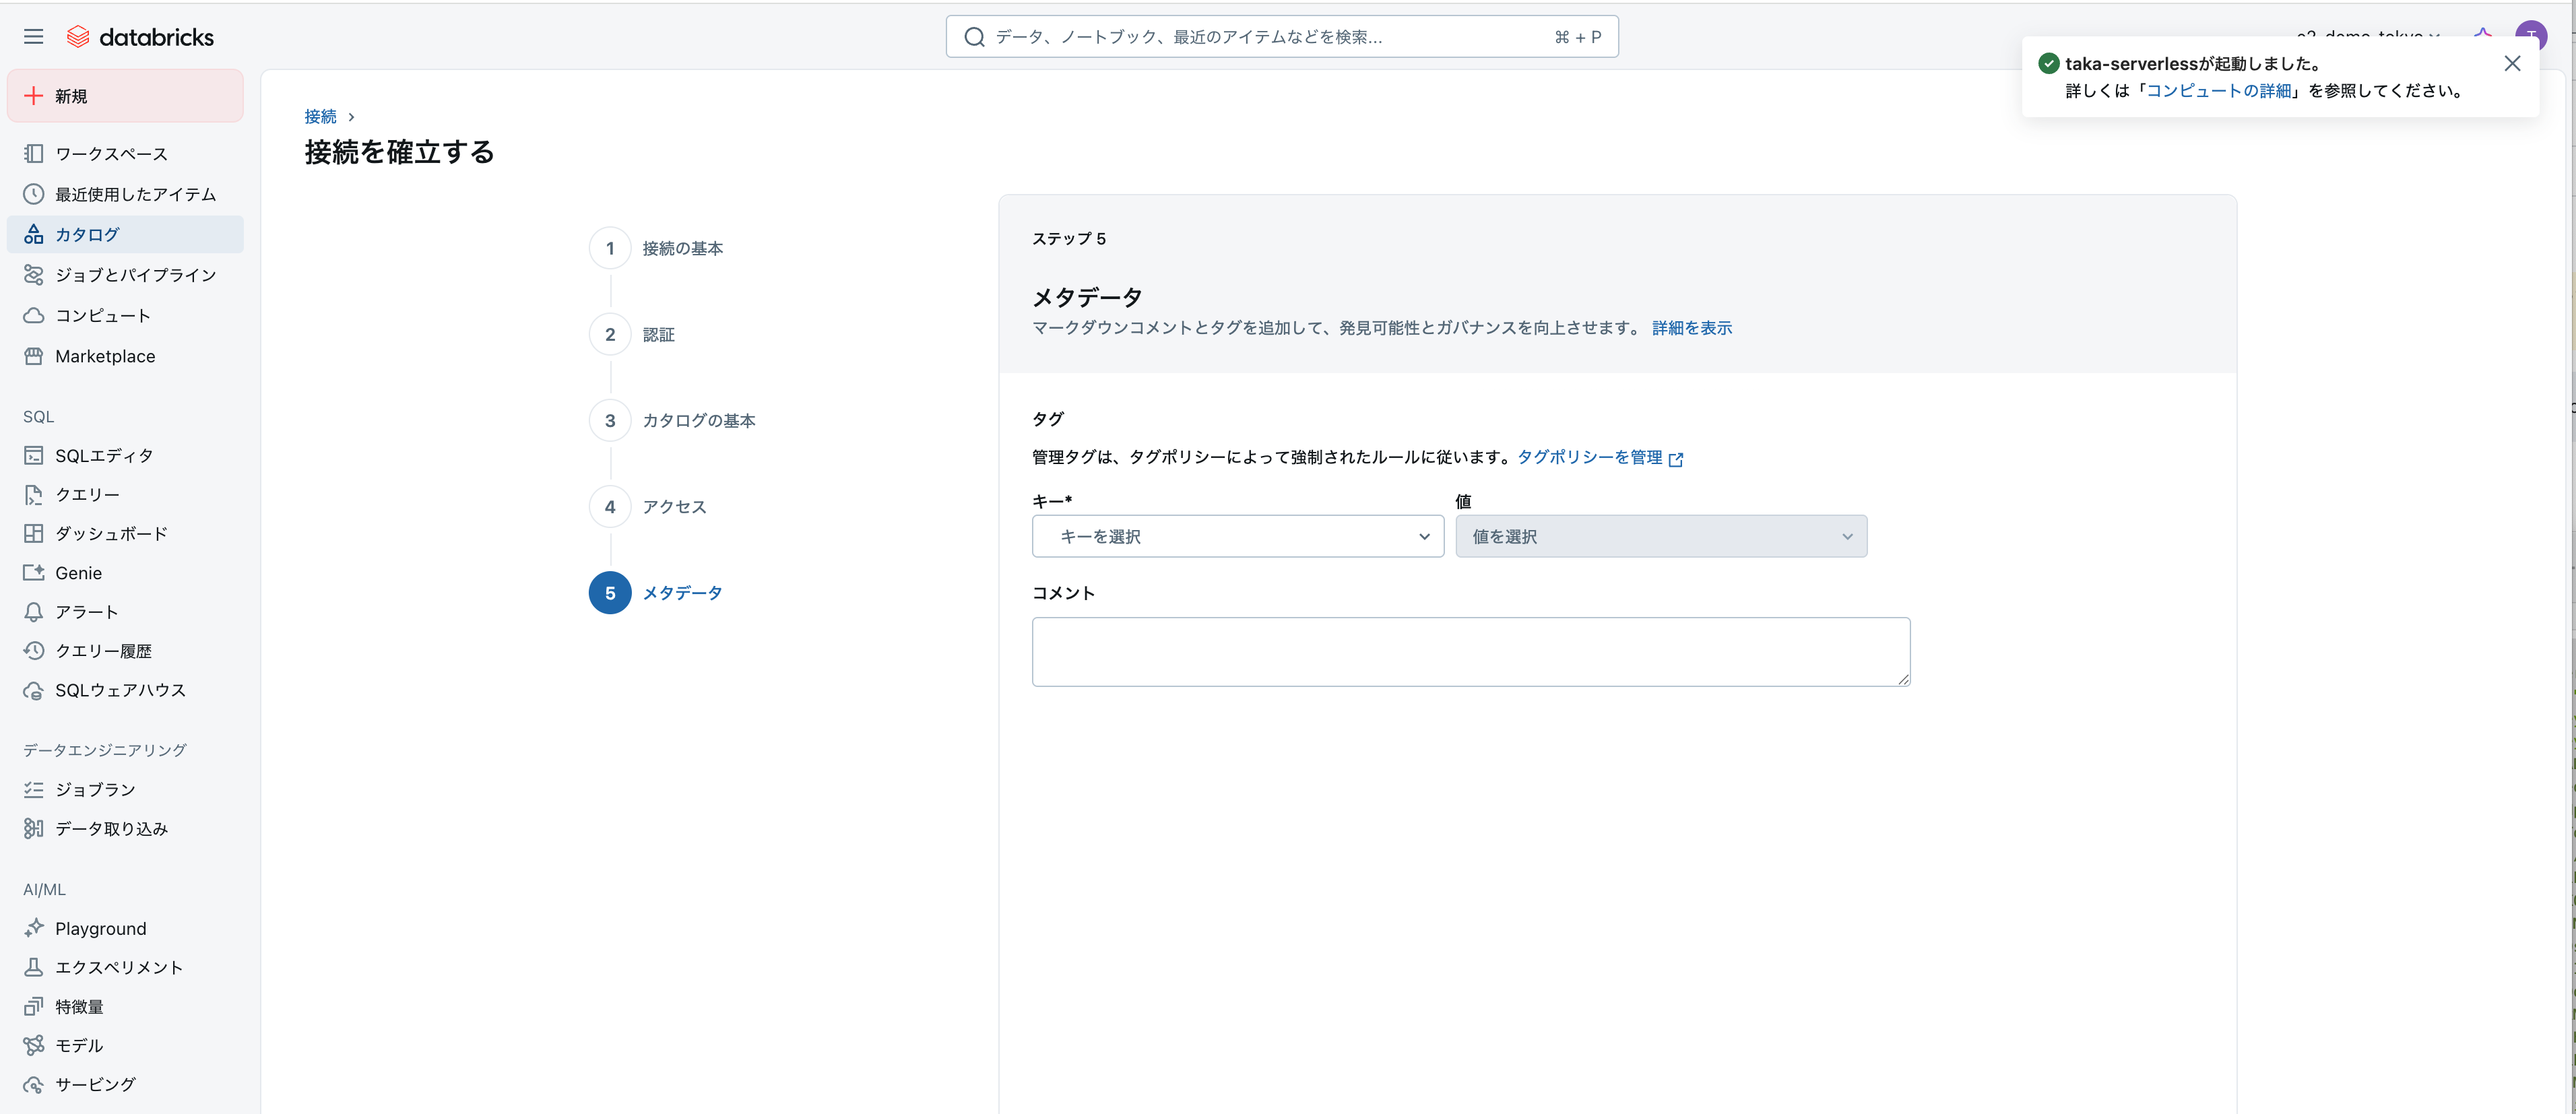Open the キーを選択 dropdown

[x=1237, y=536]
